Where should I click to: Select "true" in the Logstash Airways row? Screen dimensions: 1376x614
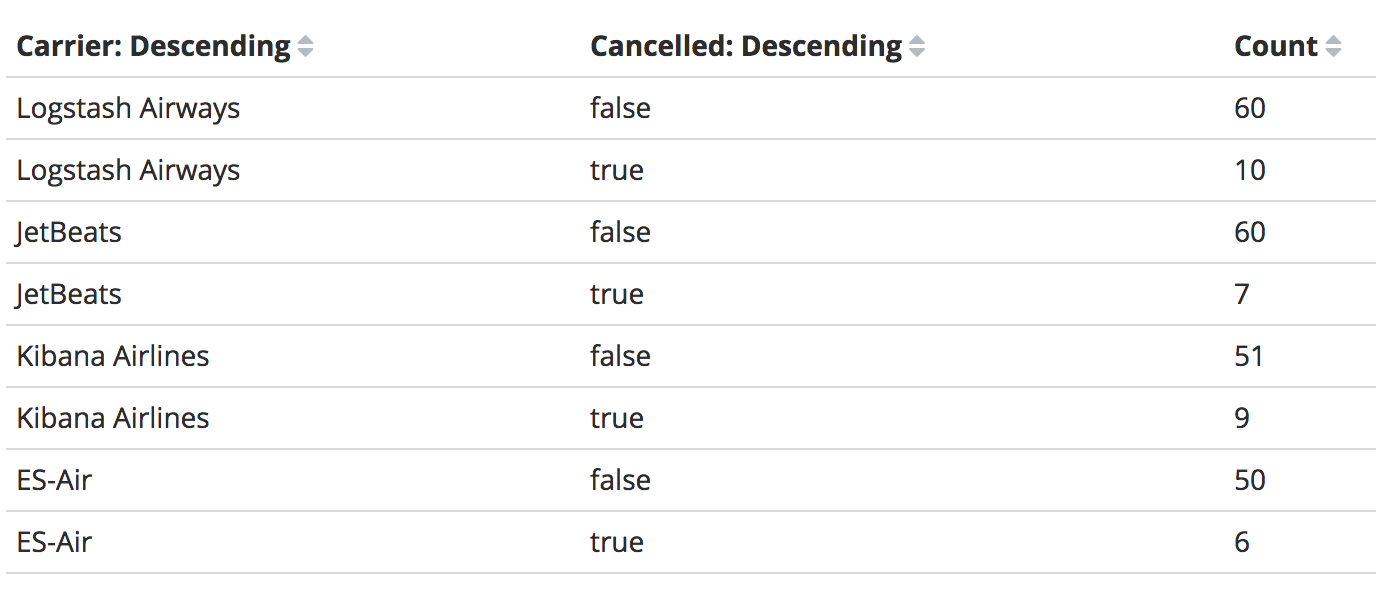point(617,170)
